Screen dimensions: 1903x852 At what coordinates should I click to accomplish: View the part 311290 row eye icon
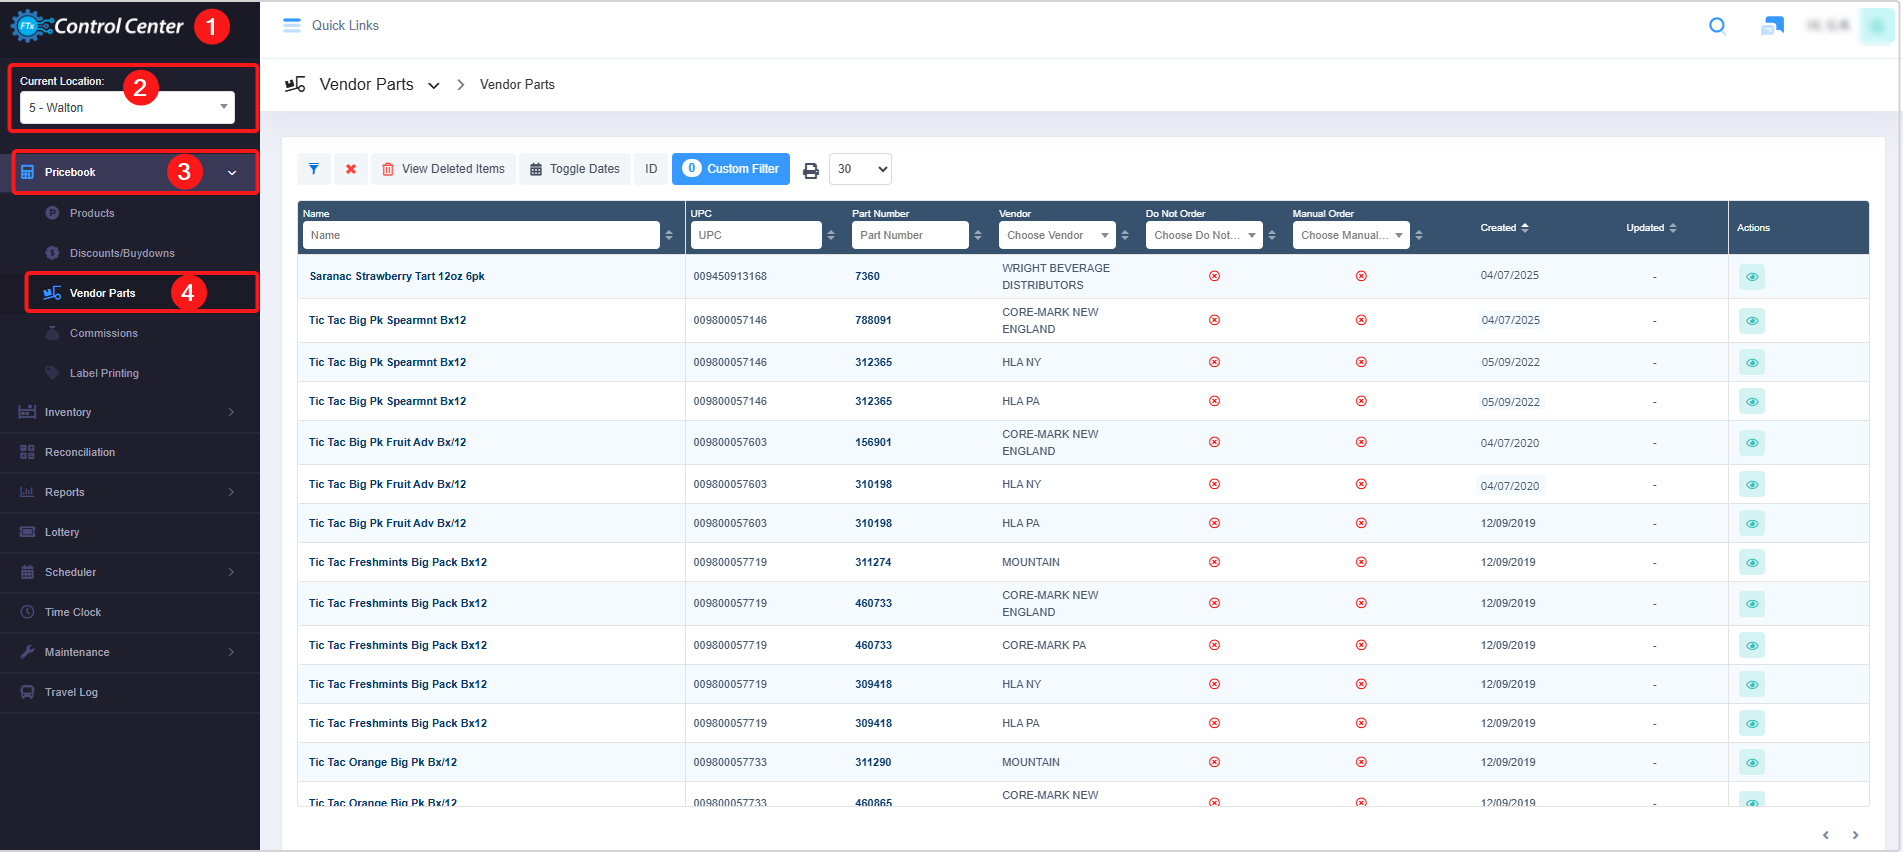1752,763
